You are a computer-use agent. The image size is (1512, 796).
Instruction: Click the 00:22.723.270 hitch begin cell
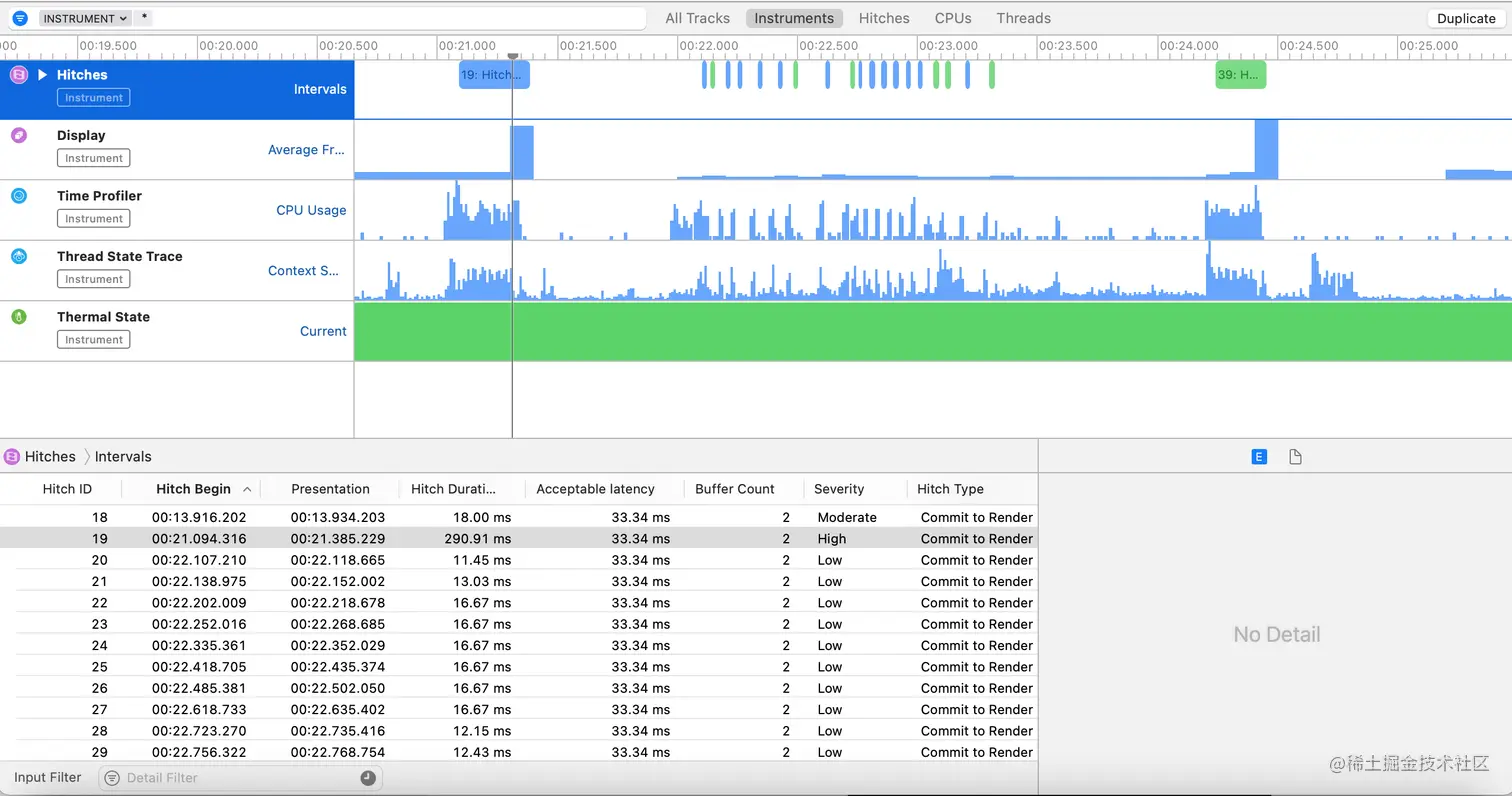[199, 731]
